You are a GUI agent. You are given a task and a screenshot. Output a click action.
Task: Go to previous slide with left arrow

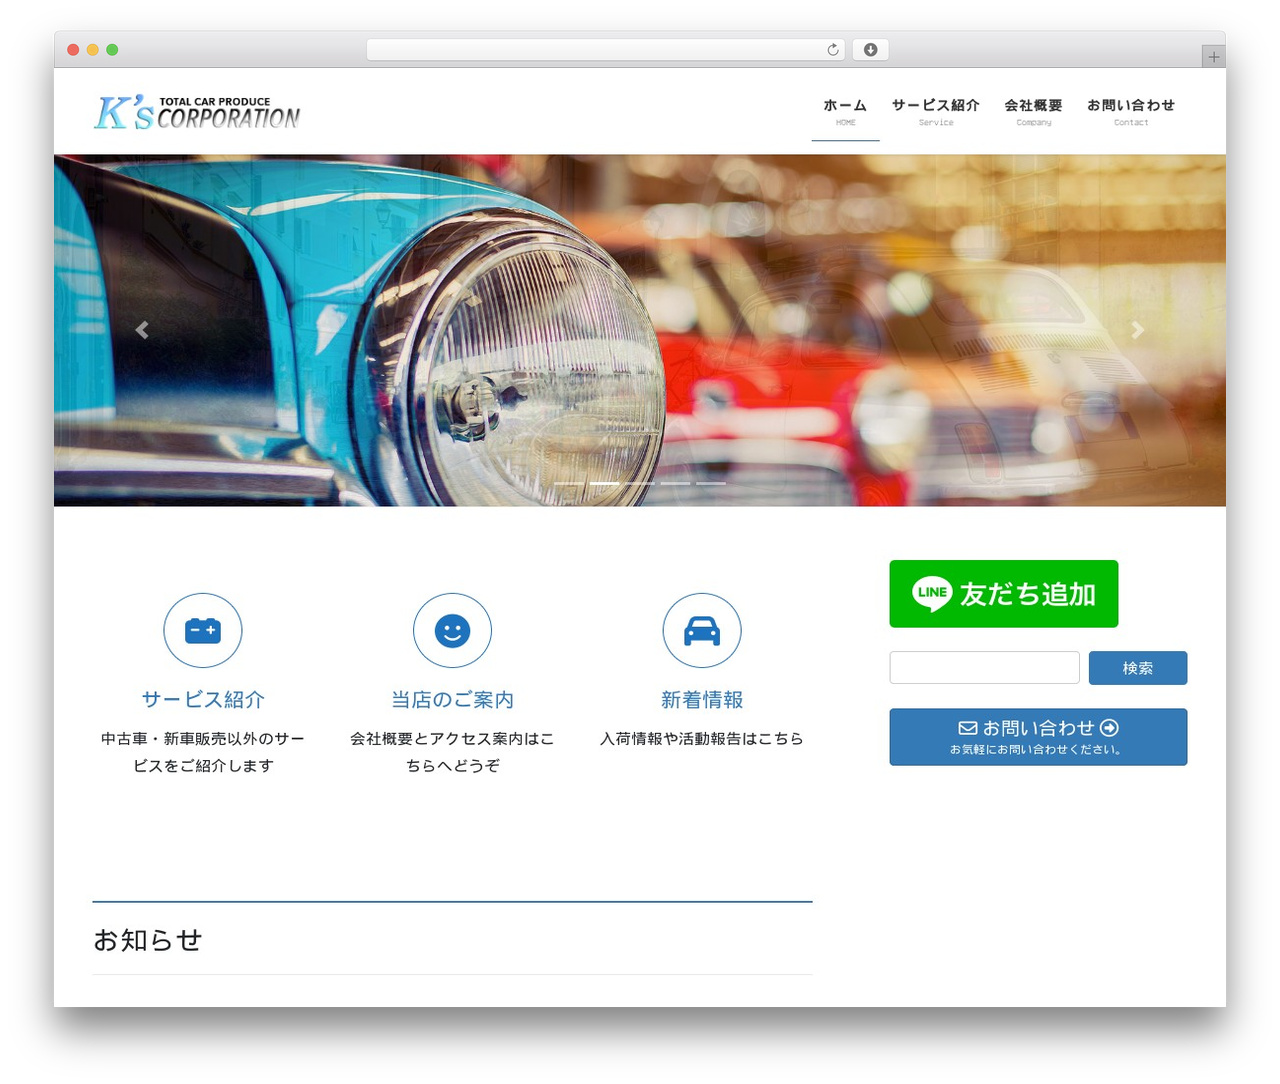pos(142,330)
